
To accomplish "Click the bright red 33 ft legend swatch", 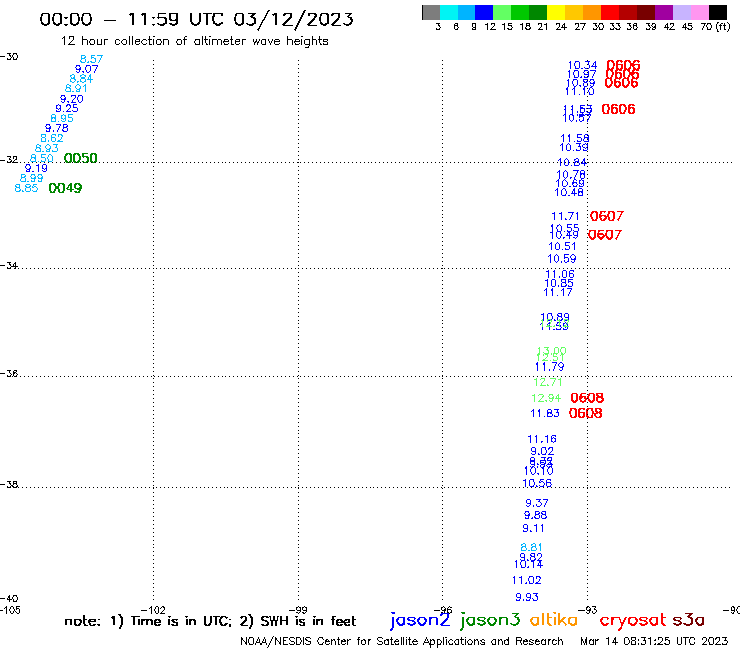I will click(609, 12).
